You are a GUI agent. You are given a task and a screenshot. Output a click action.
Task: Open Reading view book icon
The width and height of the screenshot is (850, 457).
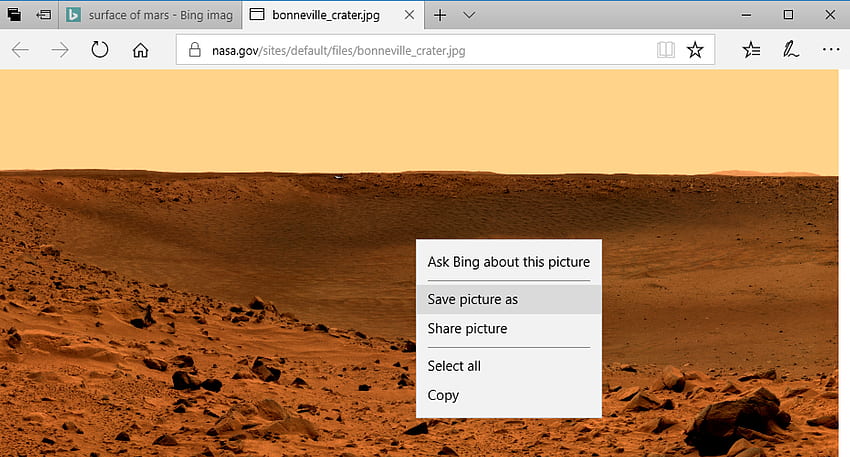pos(666,50)
